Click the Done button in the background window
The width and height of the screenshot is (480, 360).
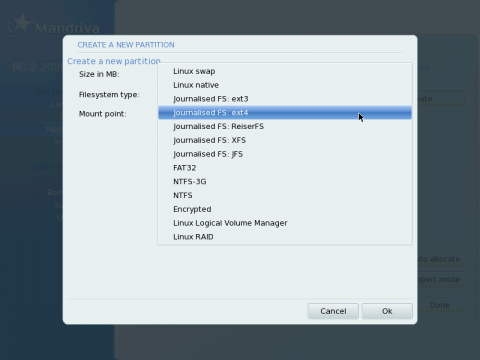(441, 305)
